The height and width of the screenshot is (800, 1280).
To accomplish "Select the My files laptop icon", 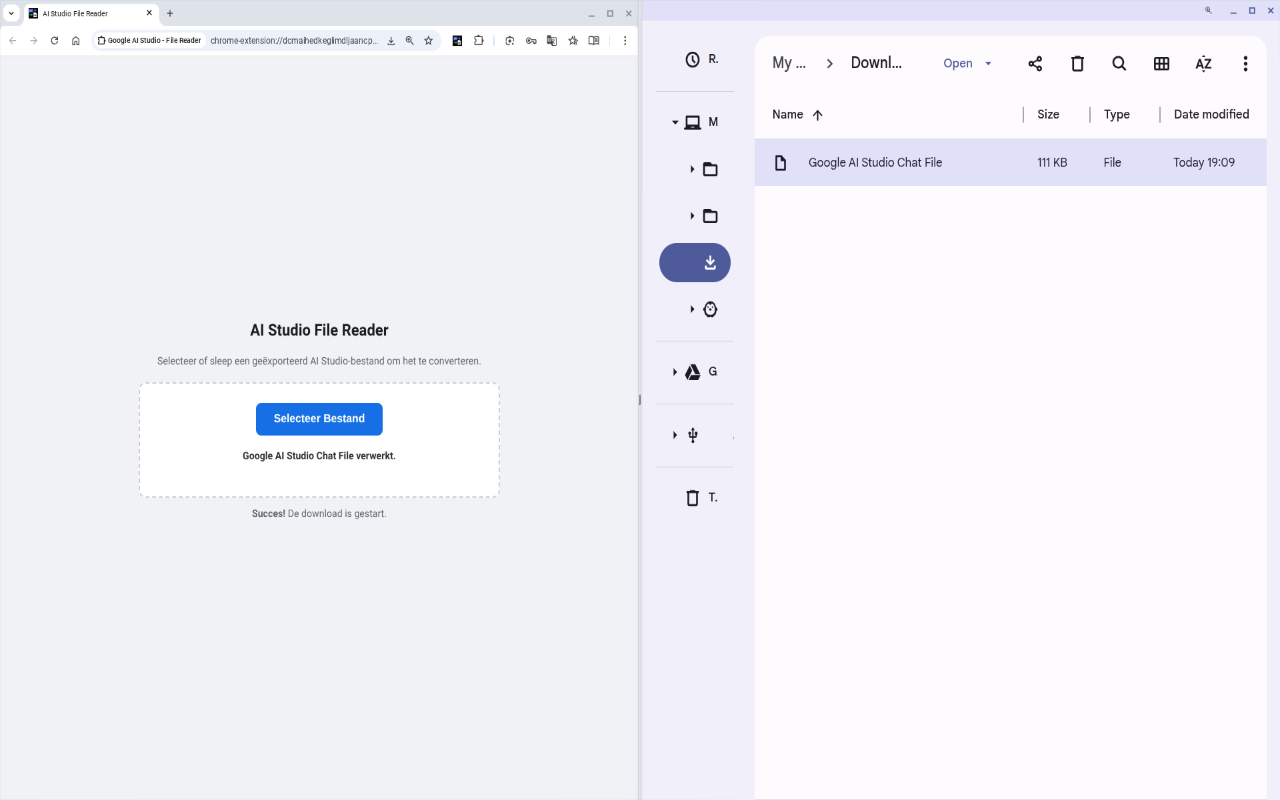I will point(692,123).
